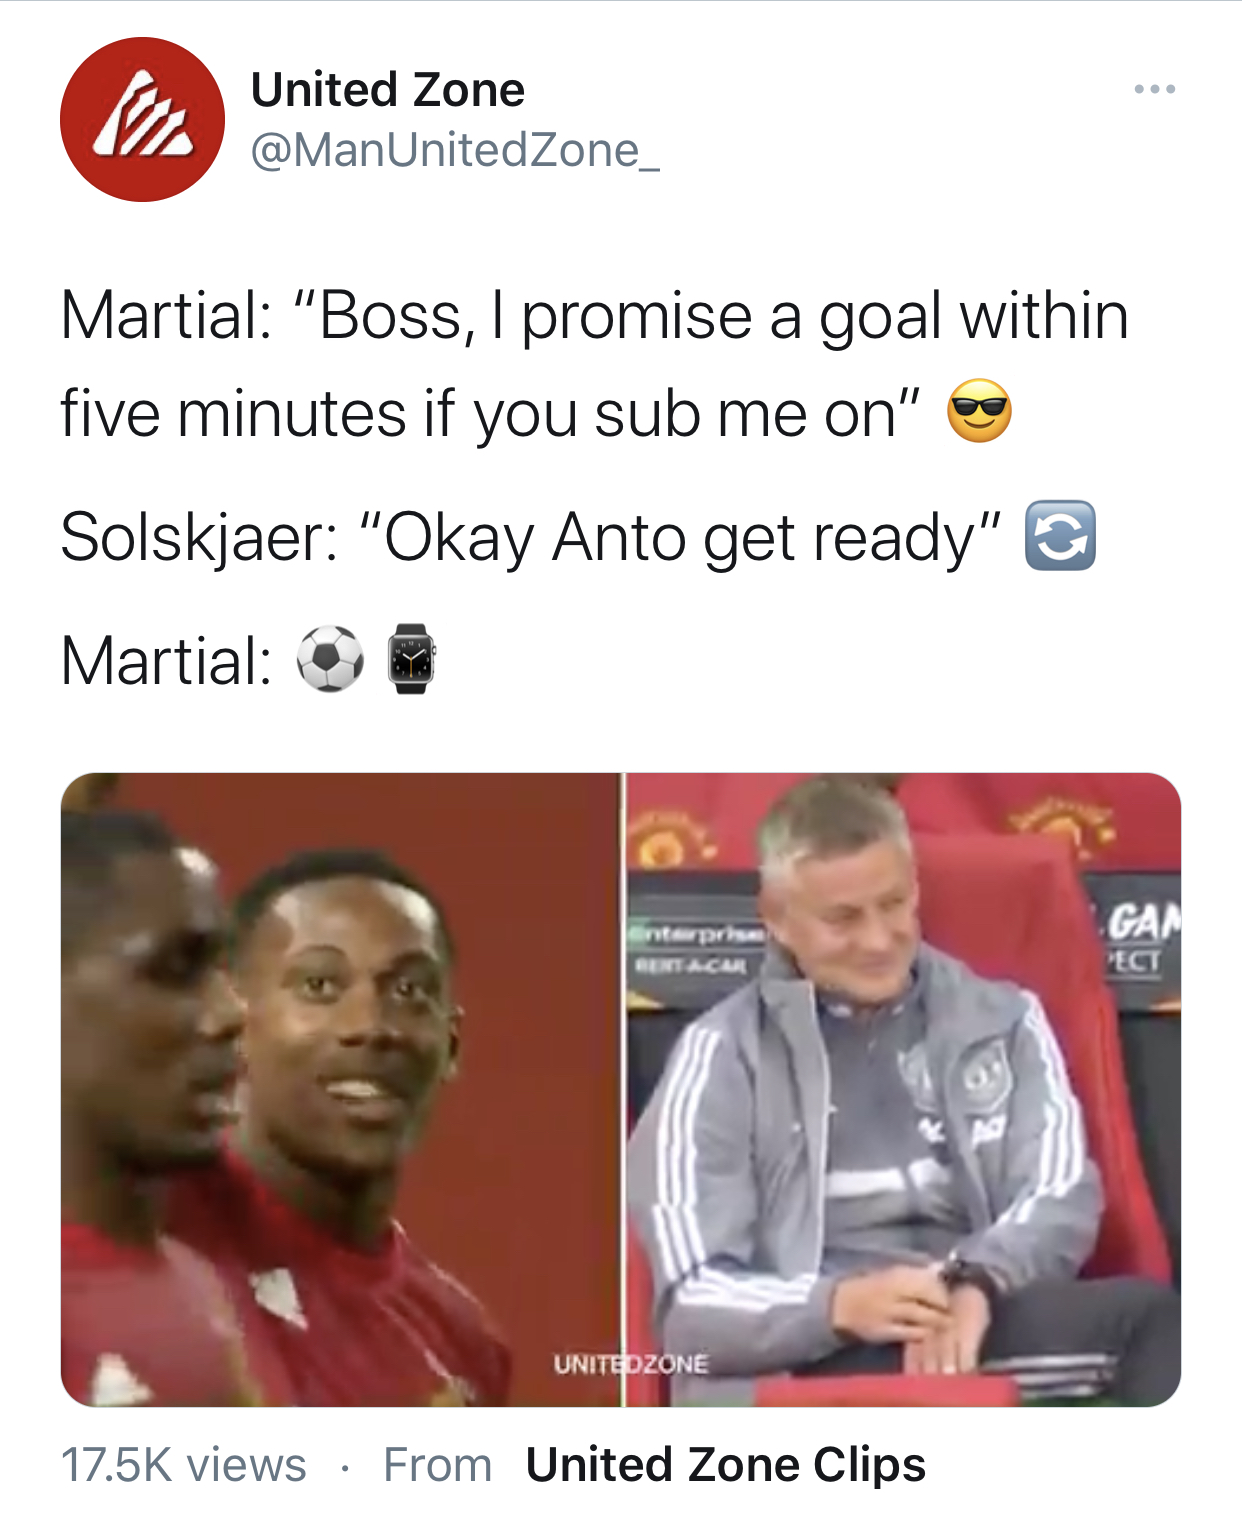
Task: Open the United Zone Clips source link
Action: pos(726,1465)
